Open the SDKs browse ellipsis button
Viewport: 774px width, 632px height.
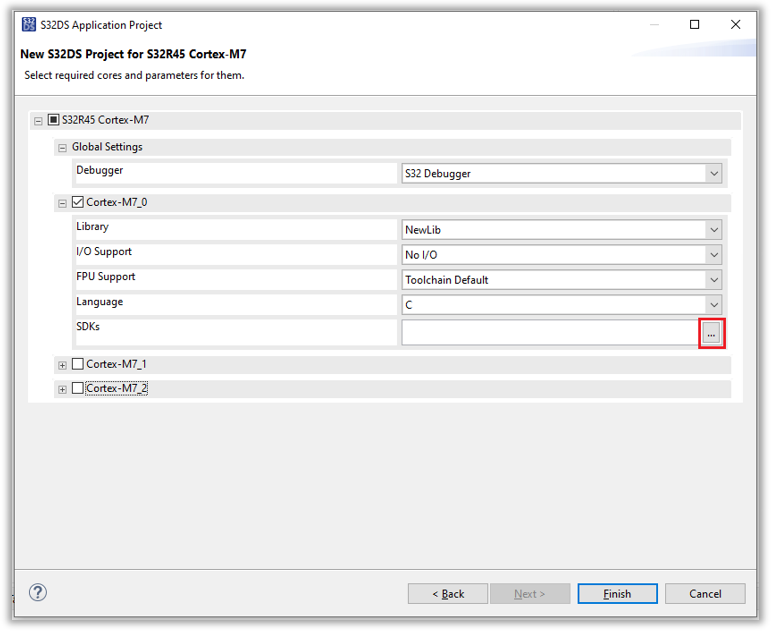[713, 335]
